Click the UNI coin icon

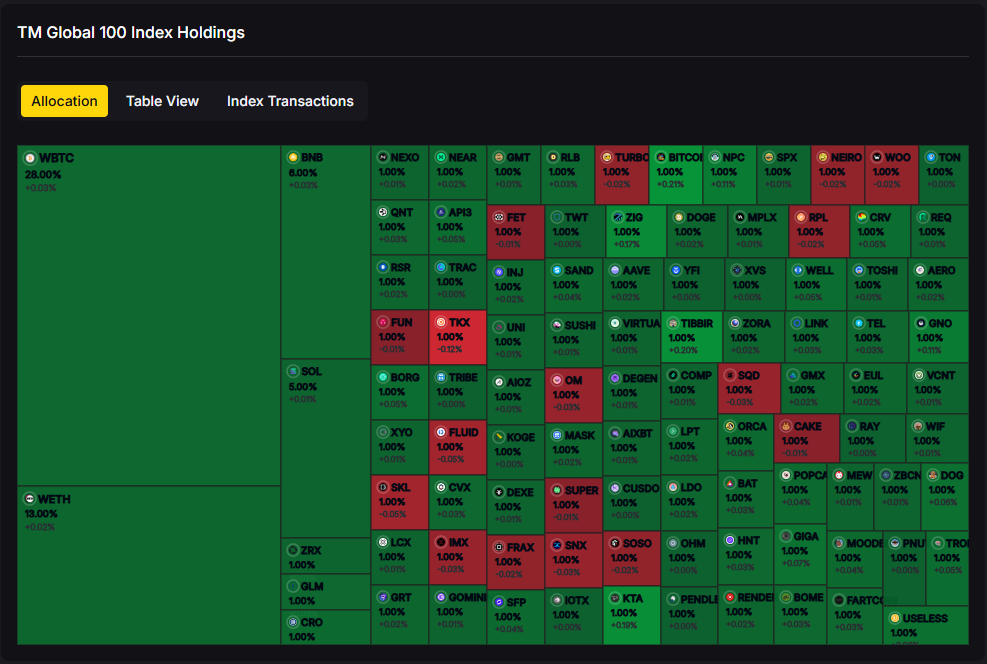[x=499, y=327]
